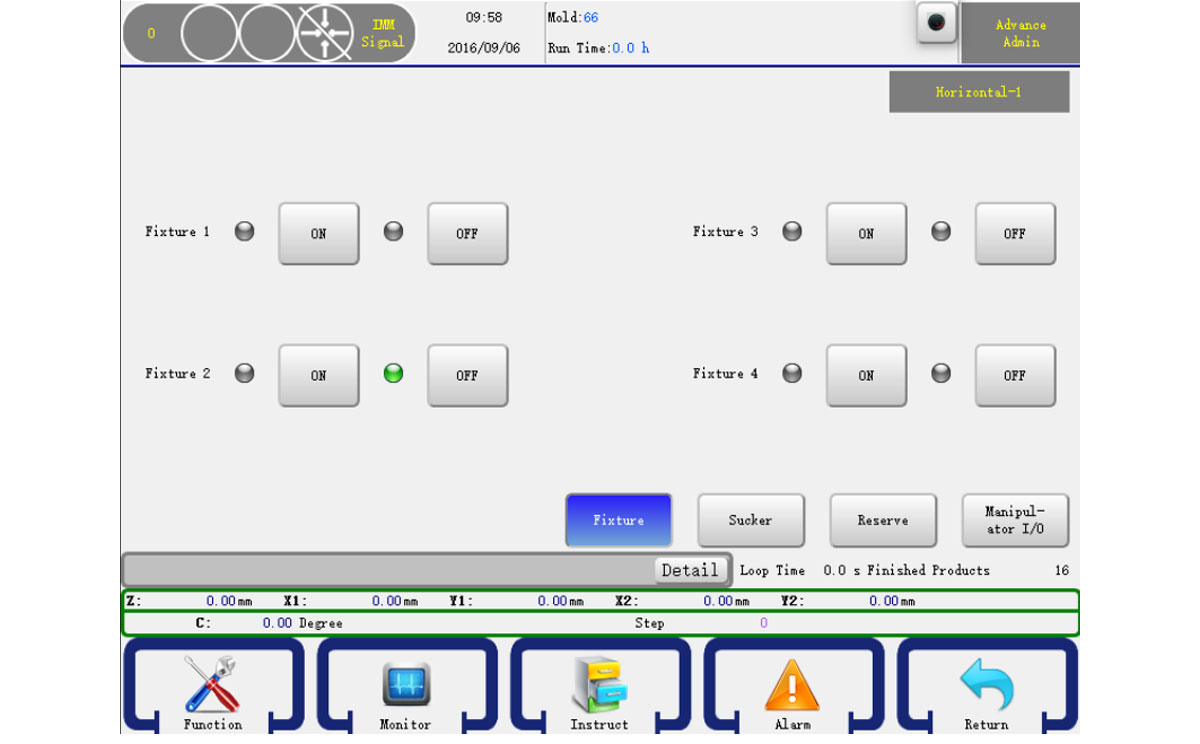
Task: Click the green Fixture 2 OFF indicator light
Action: coord(394,374)
